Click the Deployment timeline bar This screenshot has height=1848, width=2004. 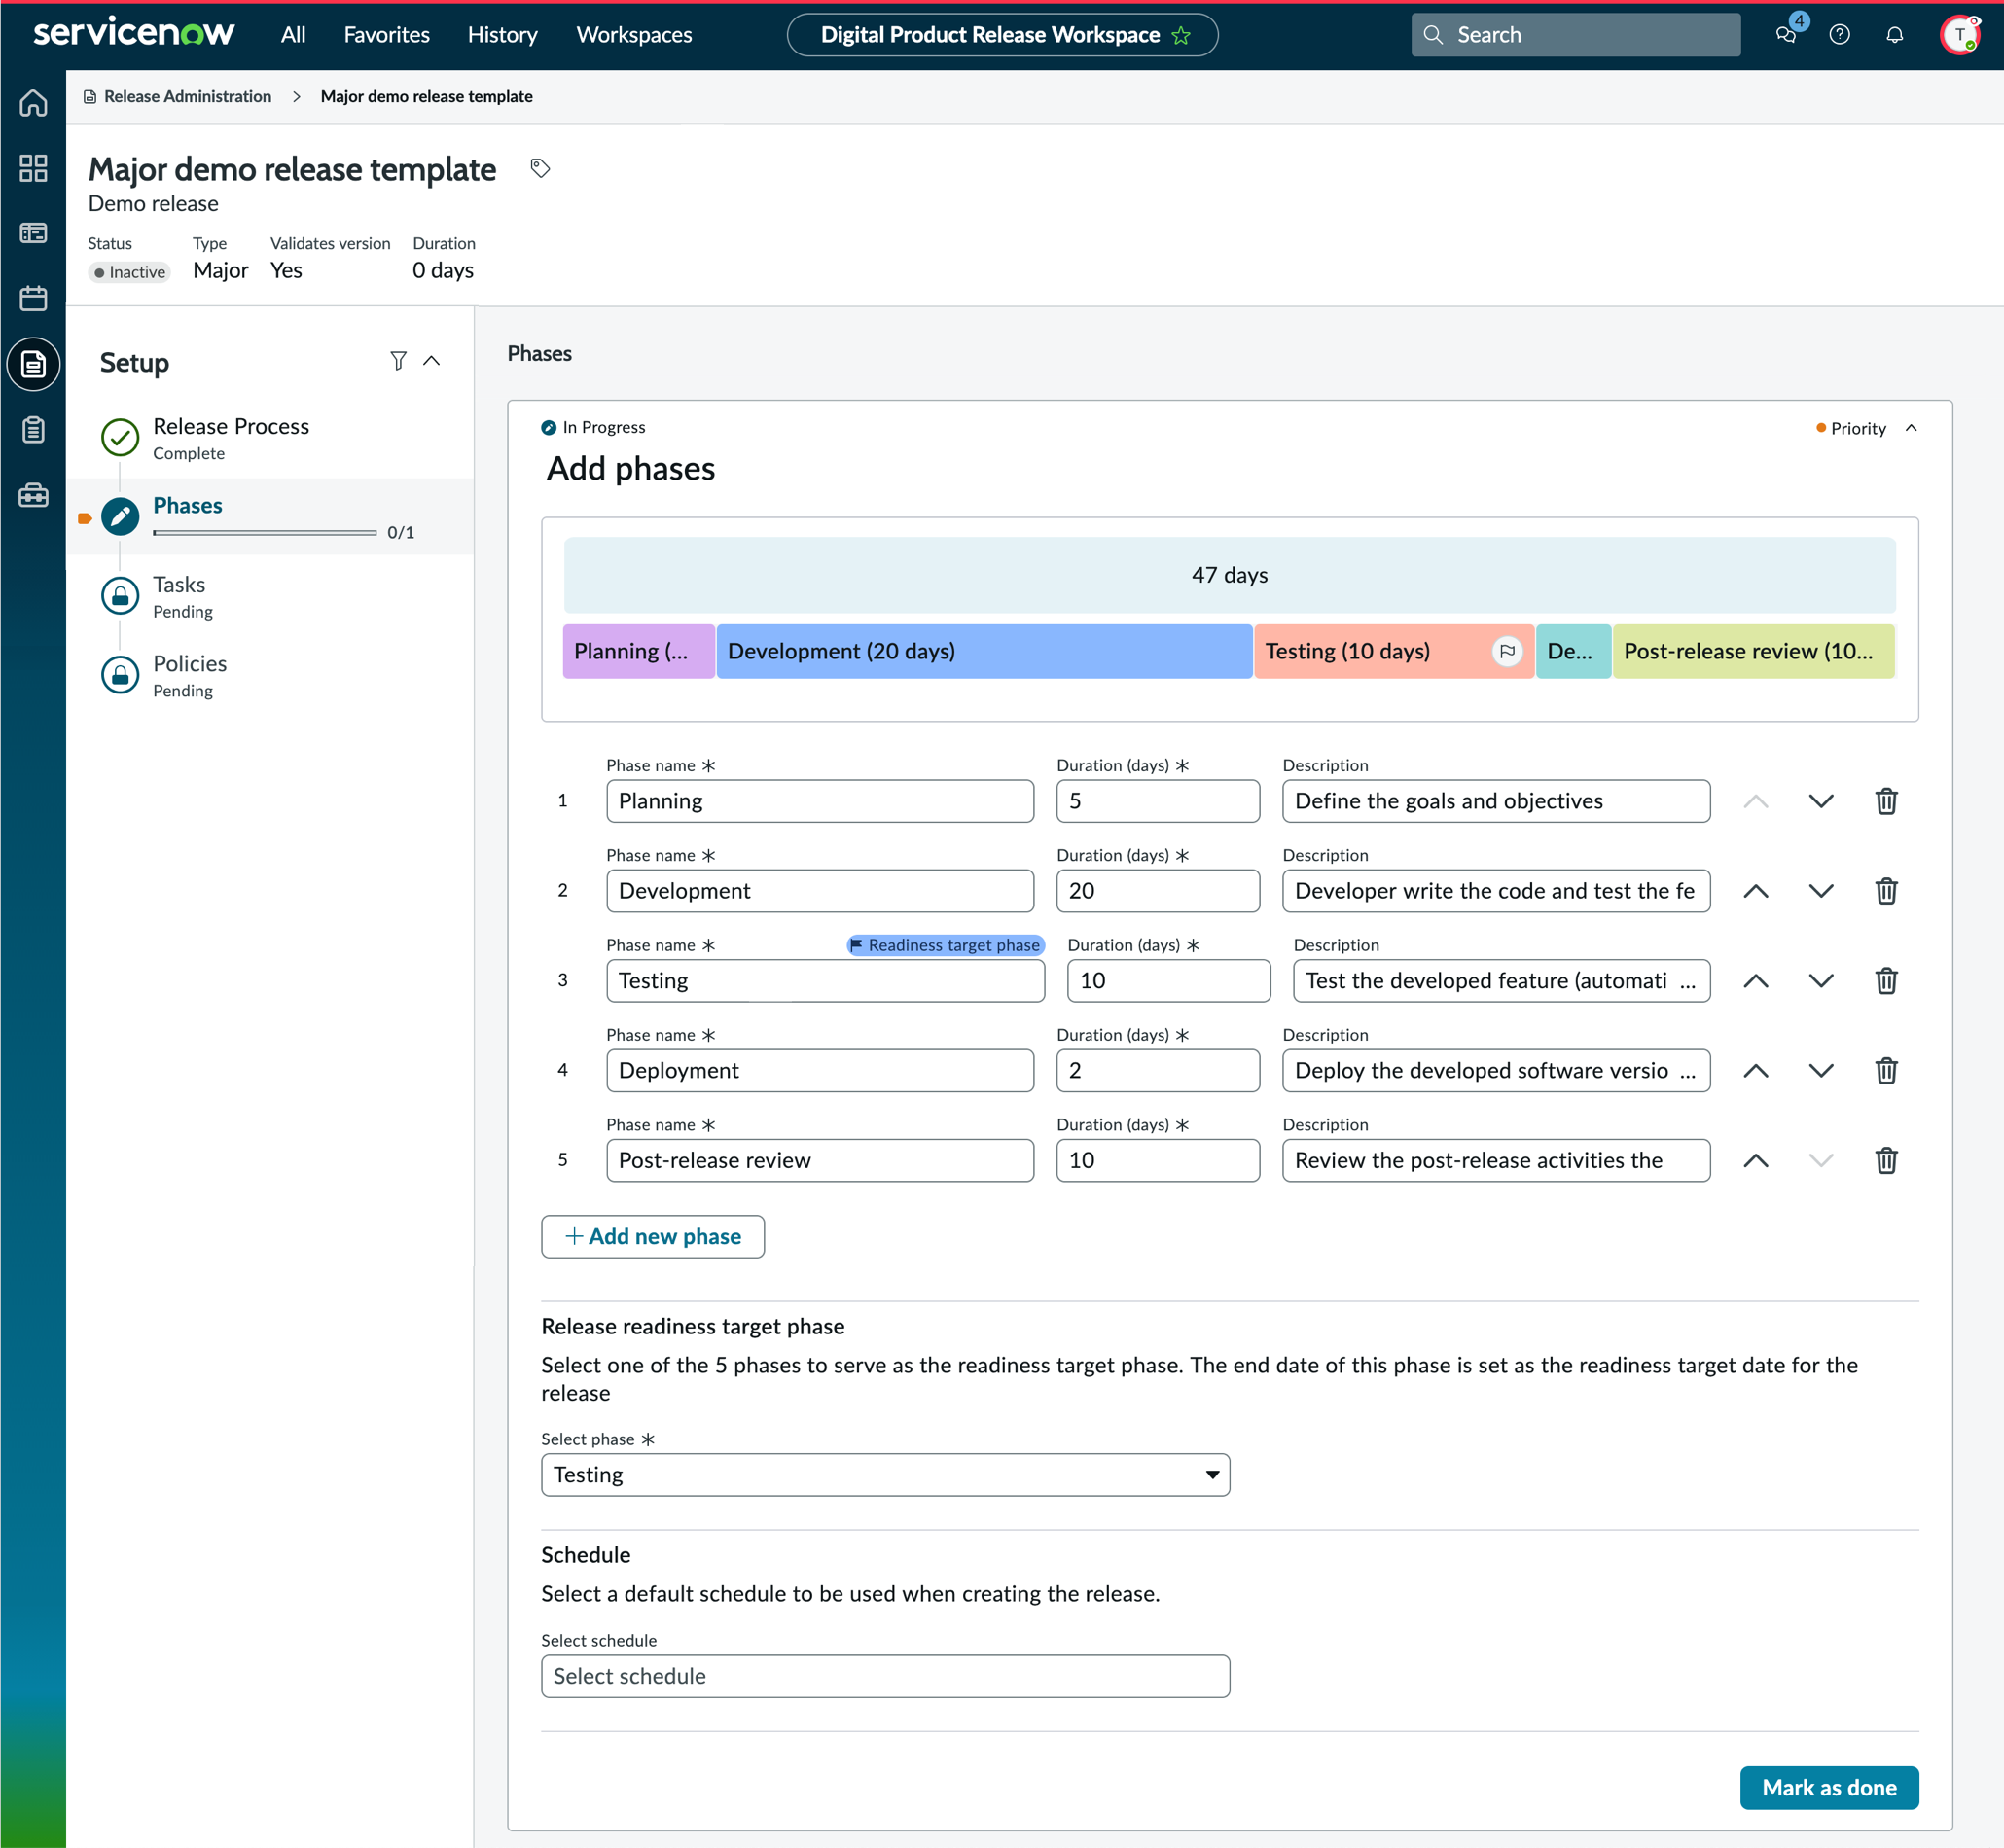pyautogui.click(x=1573, y=651)
